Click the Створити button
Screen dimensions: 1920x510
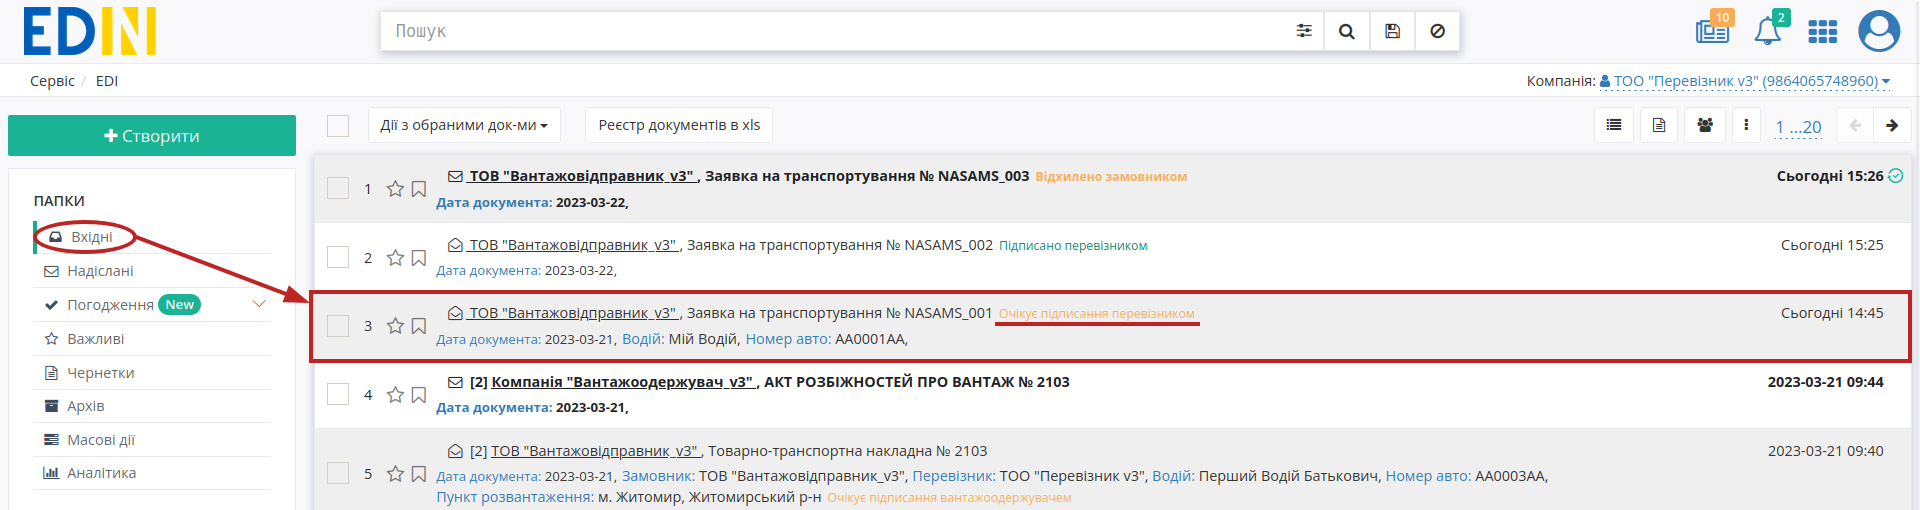(152, 136)
